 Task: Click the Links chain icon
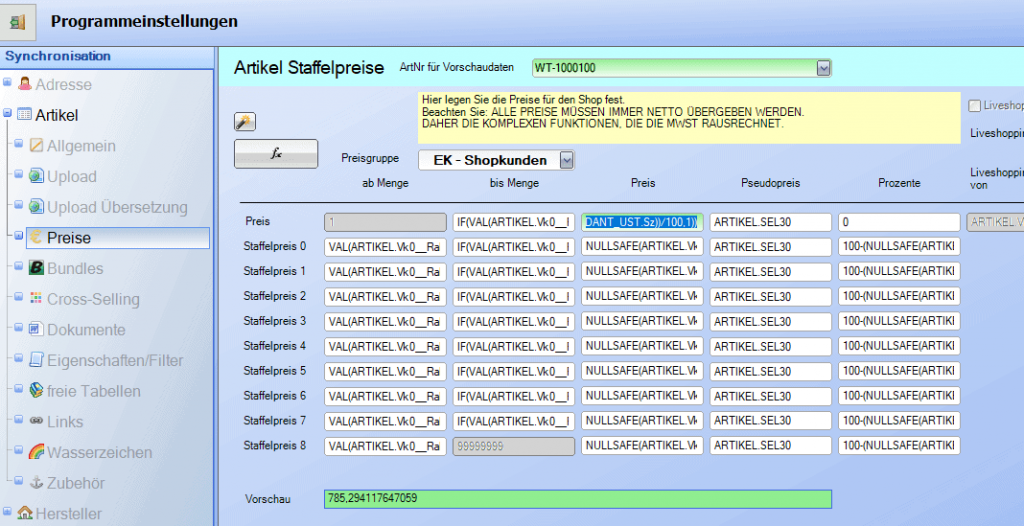pyautogui.click(x=36, y=422)
